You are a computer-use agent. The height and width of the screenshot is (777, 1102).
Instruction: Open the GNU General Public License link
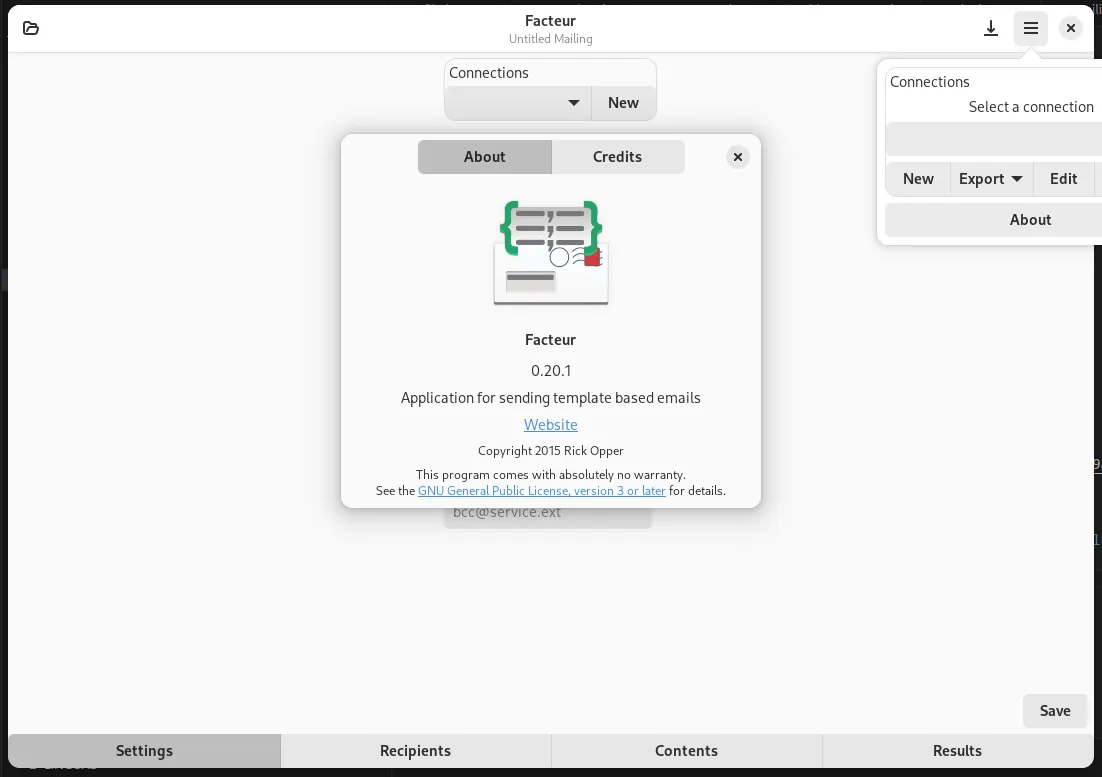pyautogui.click(x=542, y=490)
